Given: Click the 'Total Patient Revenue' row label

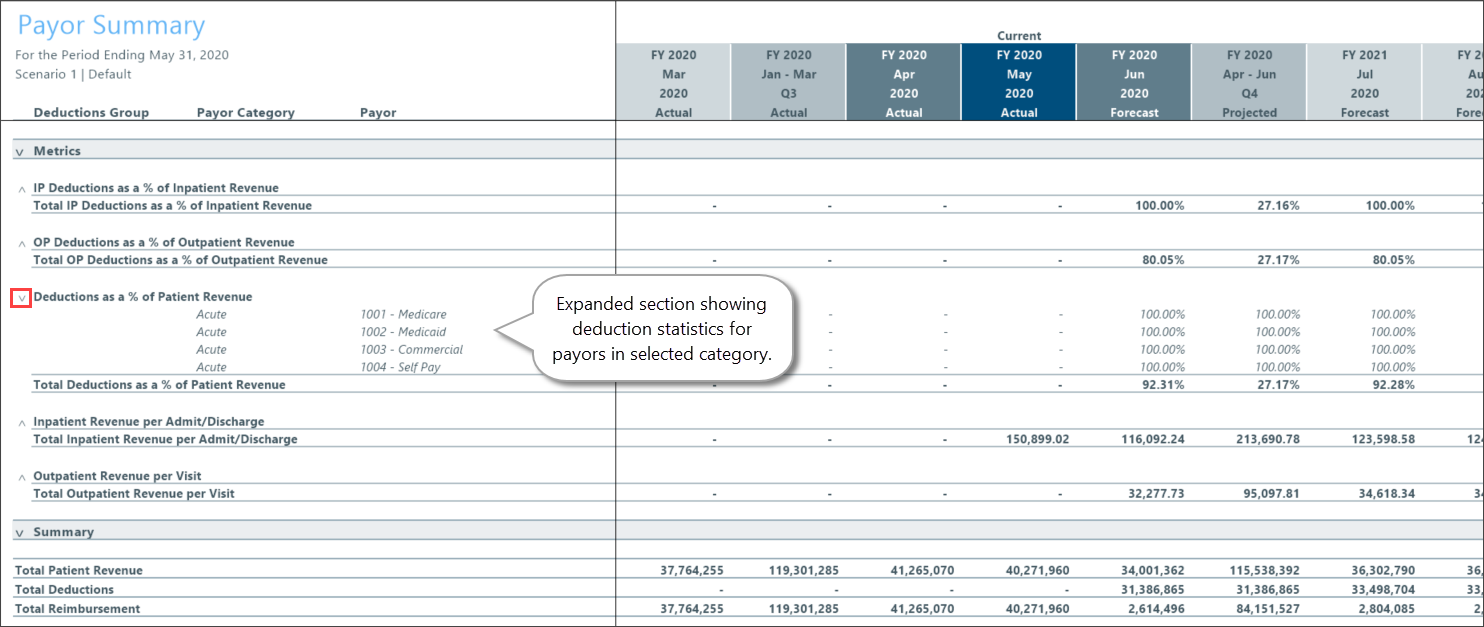Looking at the screenshot, I should (x=79, y=571).
